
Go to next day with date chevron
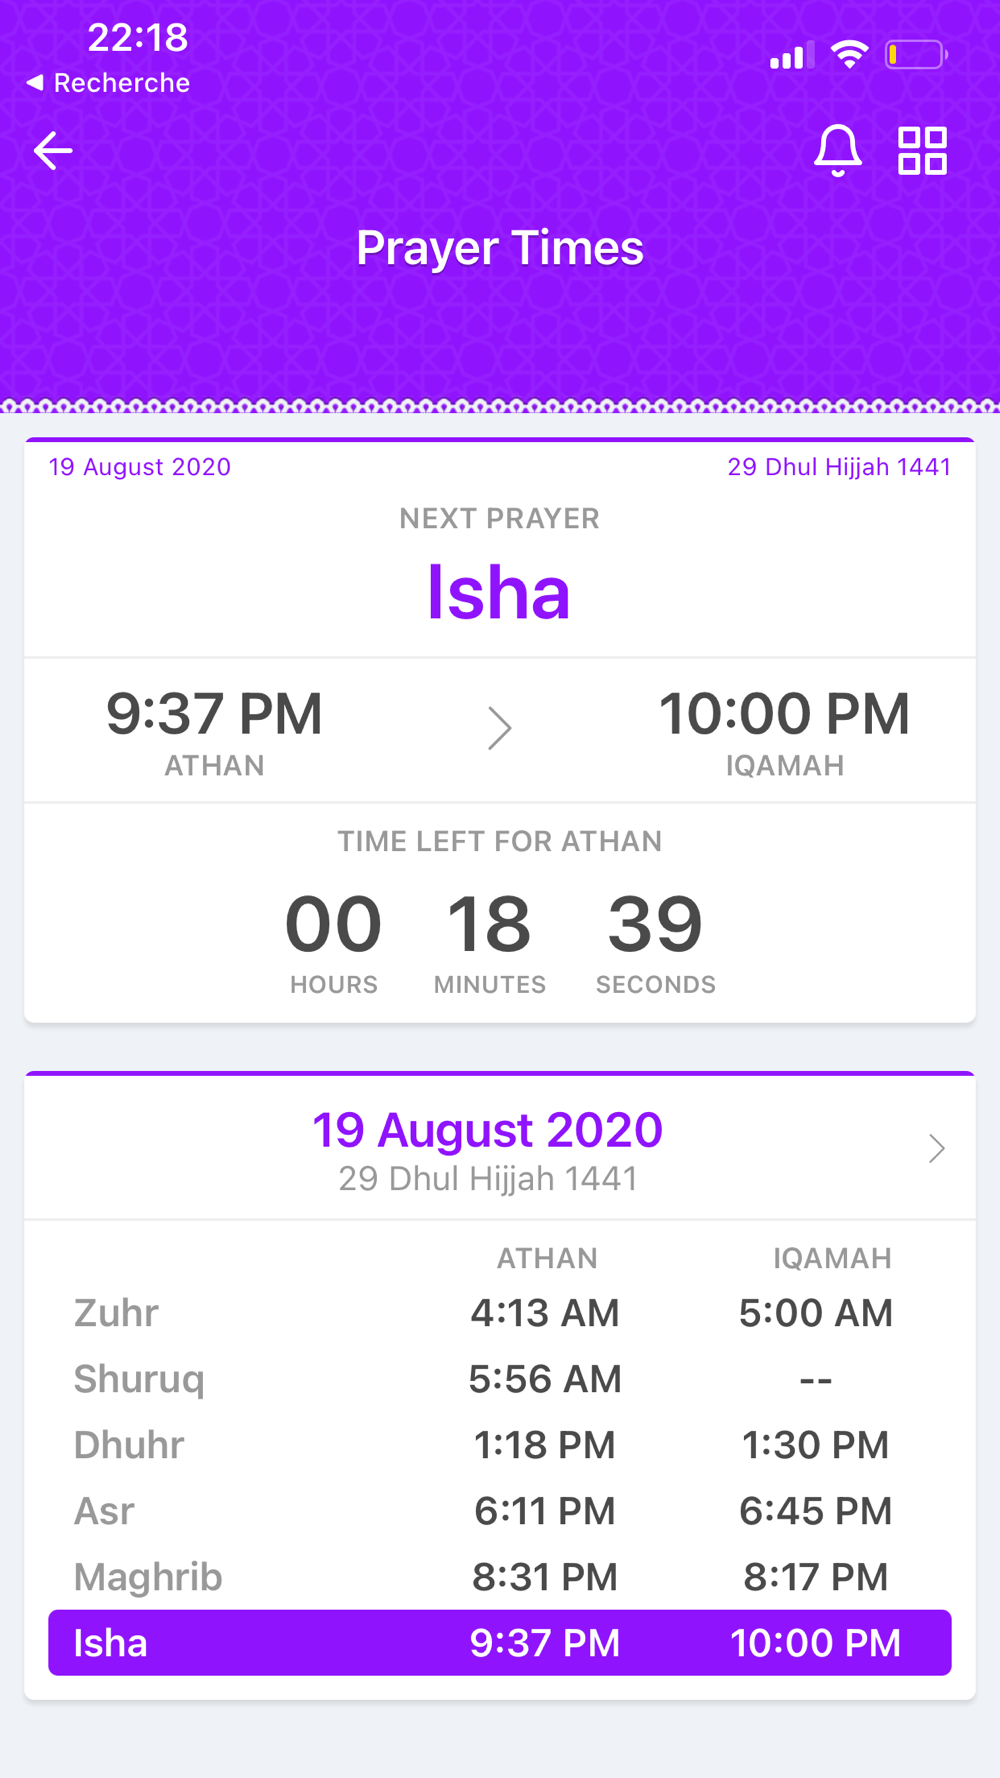tap(936, 1148)
